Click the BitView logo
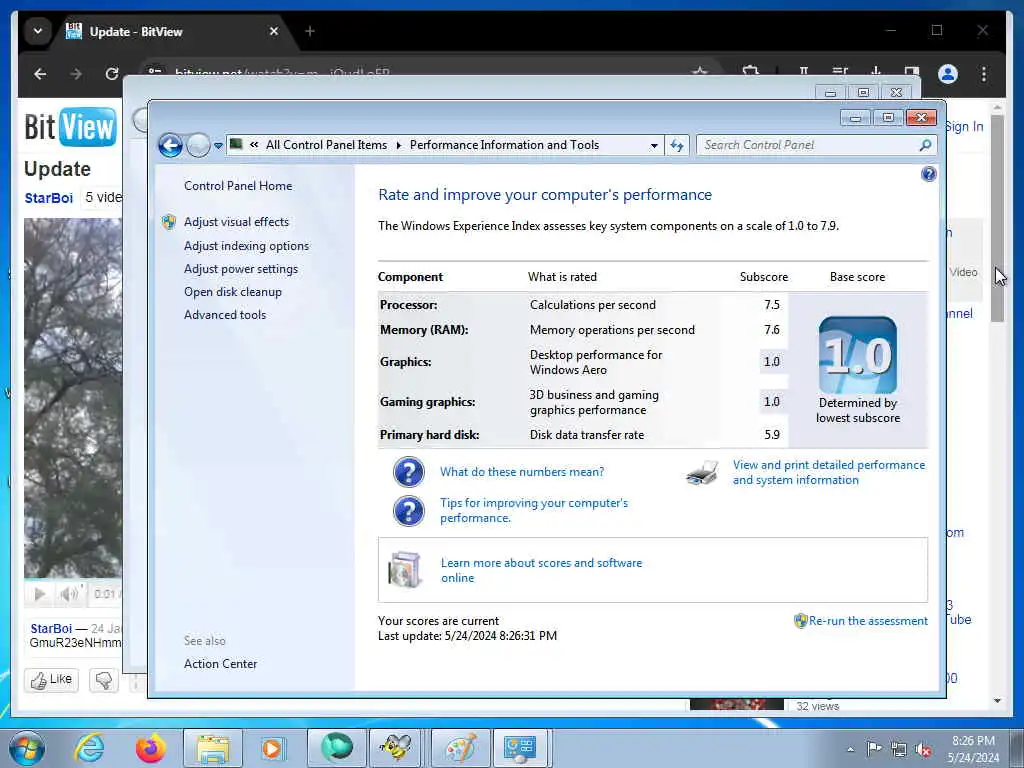1024x768 pixels. tap(71, 127)
